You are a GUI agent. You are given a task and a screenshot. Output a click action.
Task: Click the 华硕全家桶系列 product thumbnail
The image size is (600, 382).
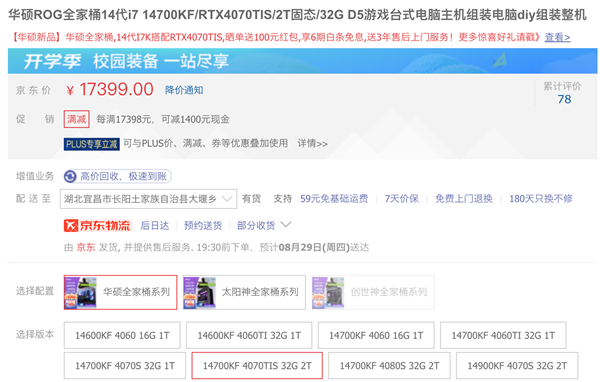81,292
